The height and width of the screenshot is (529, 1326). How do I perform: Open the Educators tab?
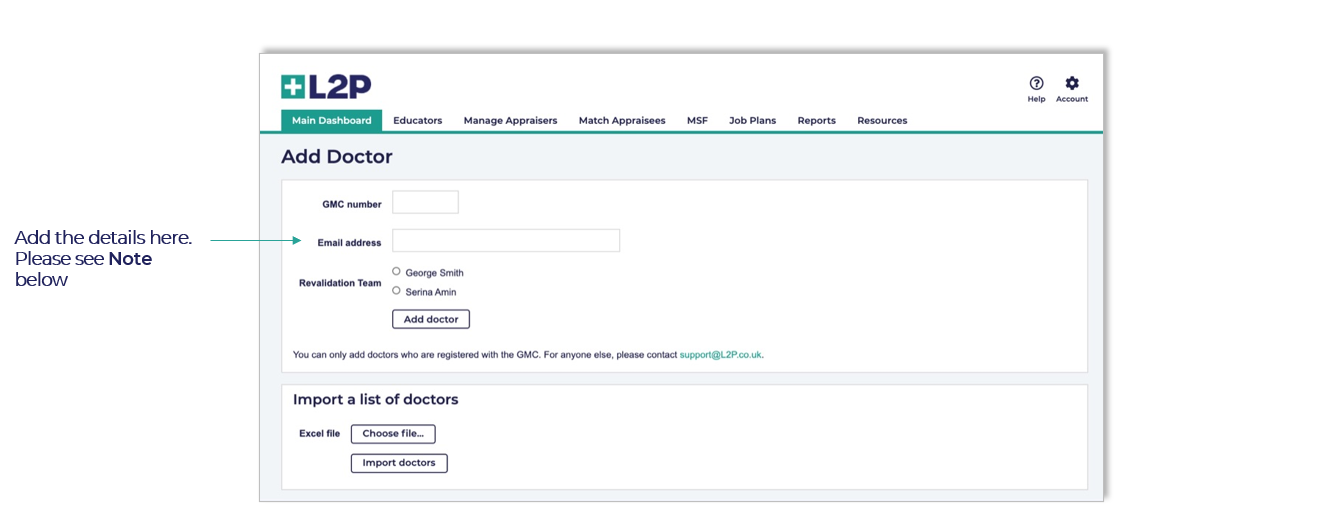417,121
